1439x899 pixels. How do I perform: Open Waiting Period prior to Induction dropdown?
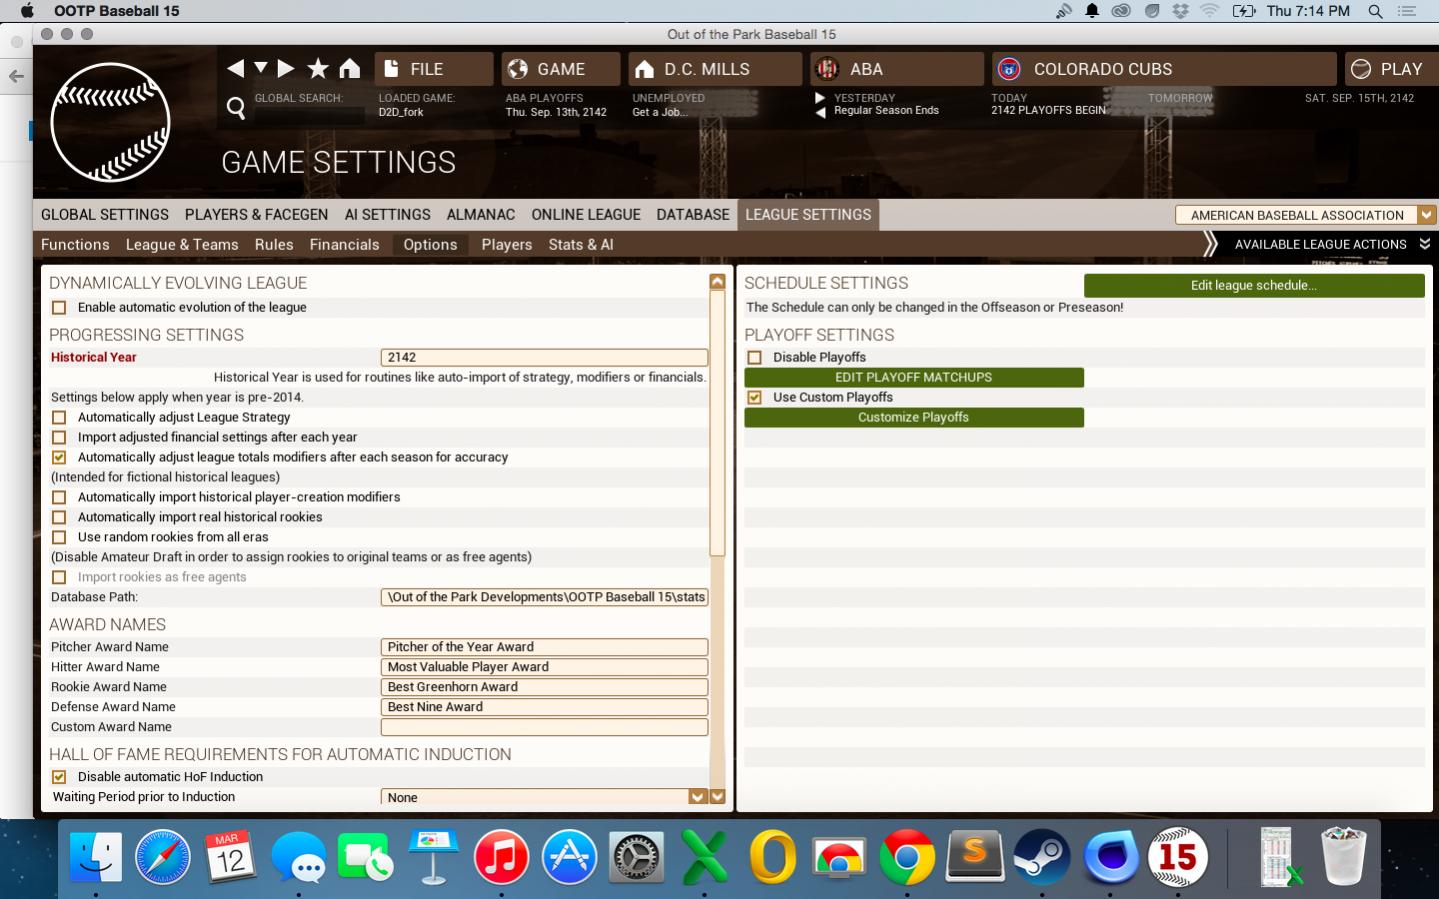coord(698,797)
